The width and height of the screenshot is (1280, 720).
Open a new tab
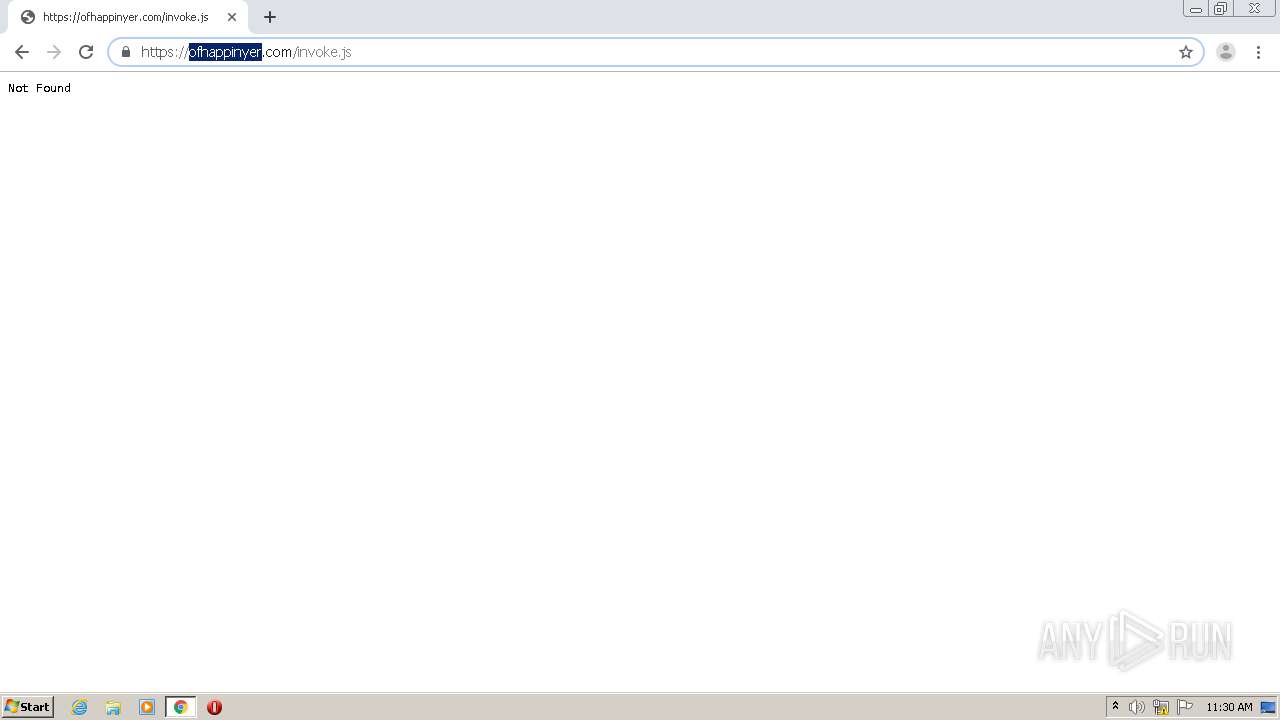tap(270, 17)
